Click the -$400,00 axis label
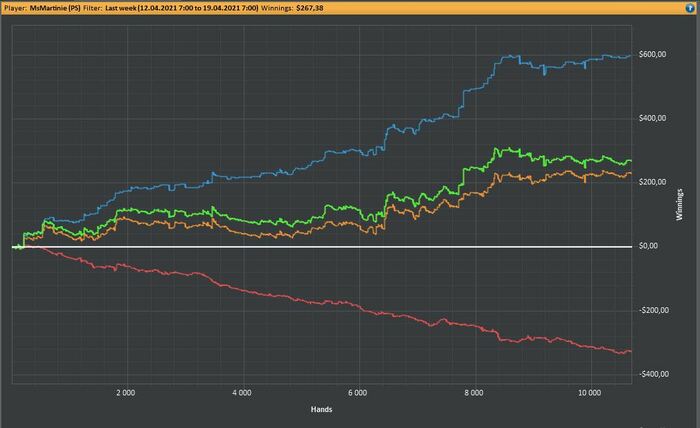This screenshot has width=700, height=428. [654, 374]
